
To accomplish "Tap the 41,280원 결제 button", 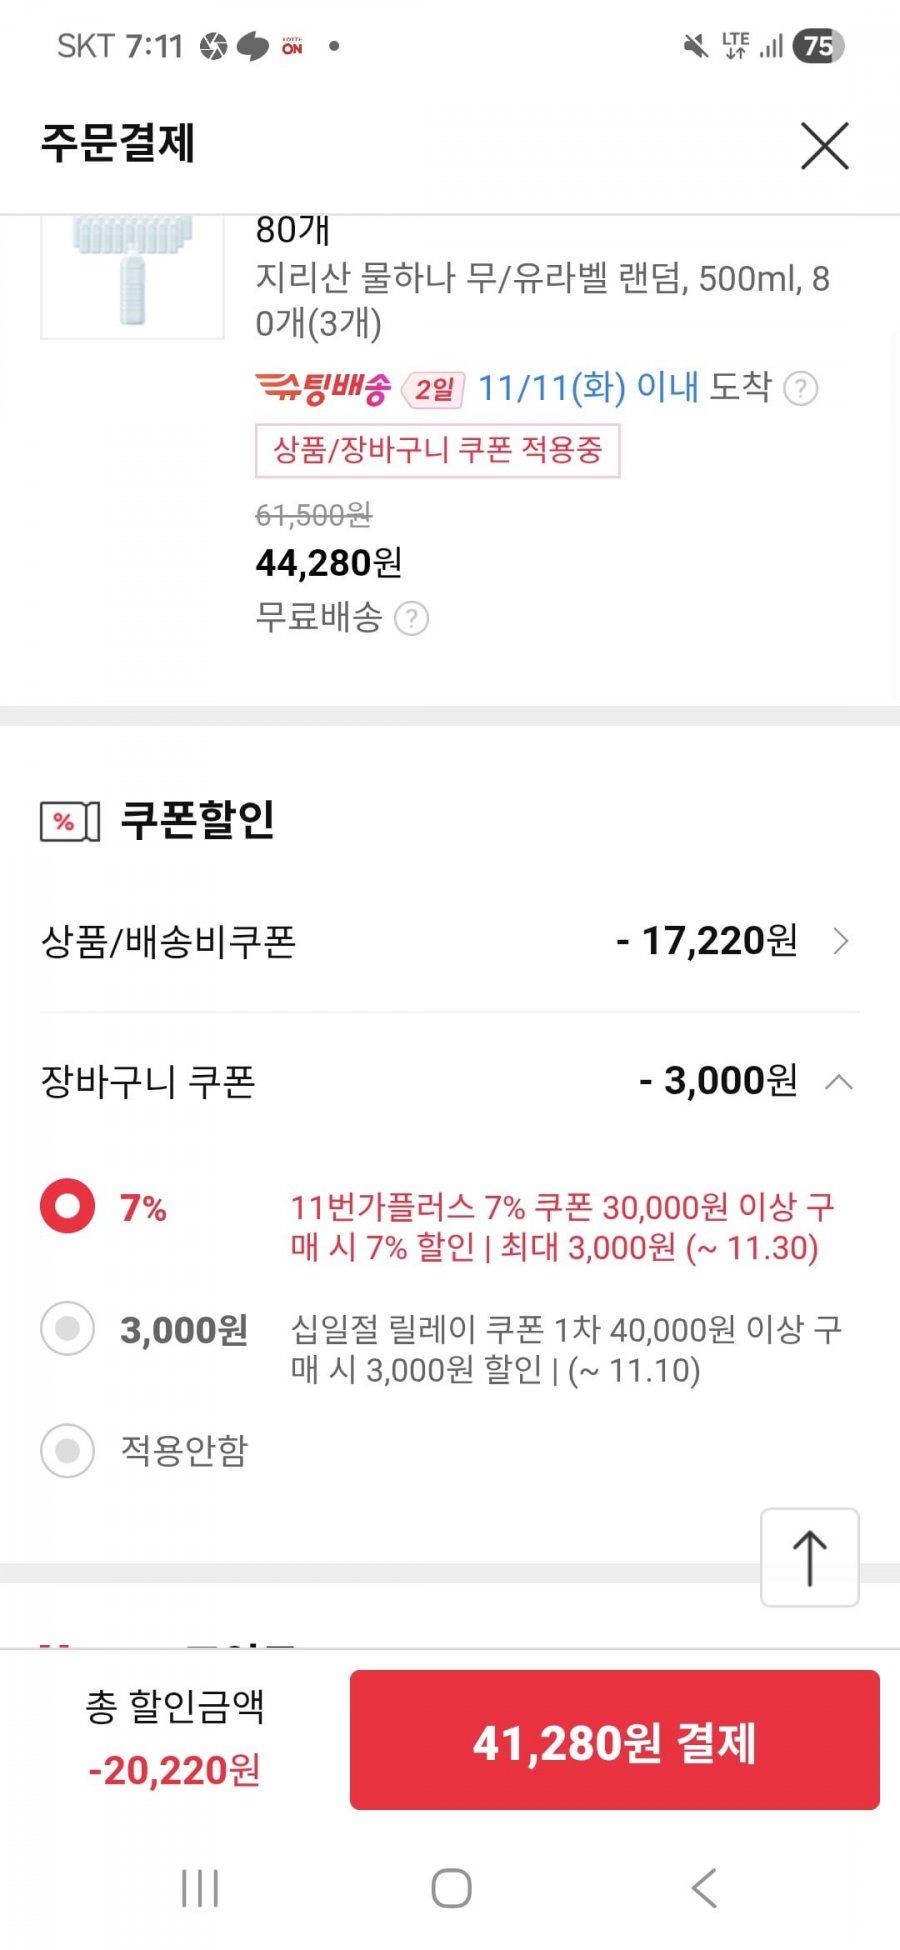I will [x=615, y=1740].
